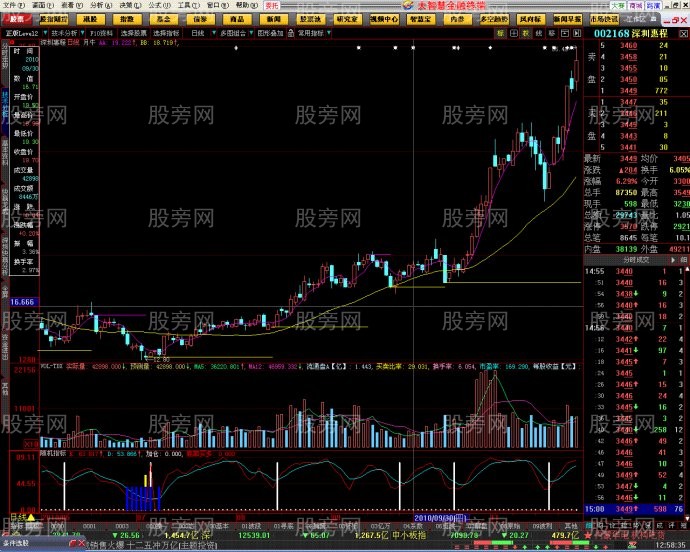Close the 条件选股 panel
The image size is (690, 552).
click(81, 544)
